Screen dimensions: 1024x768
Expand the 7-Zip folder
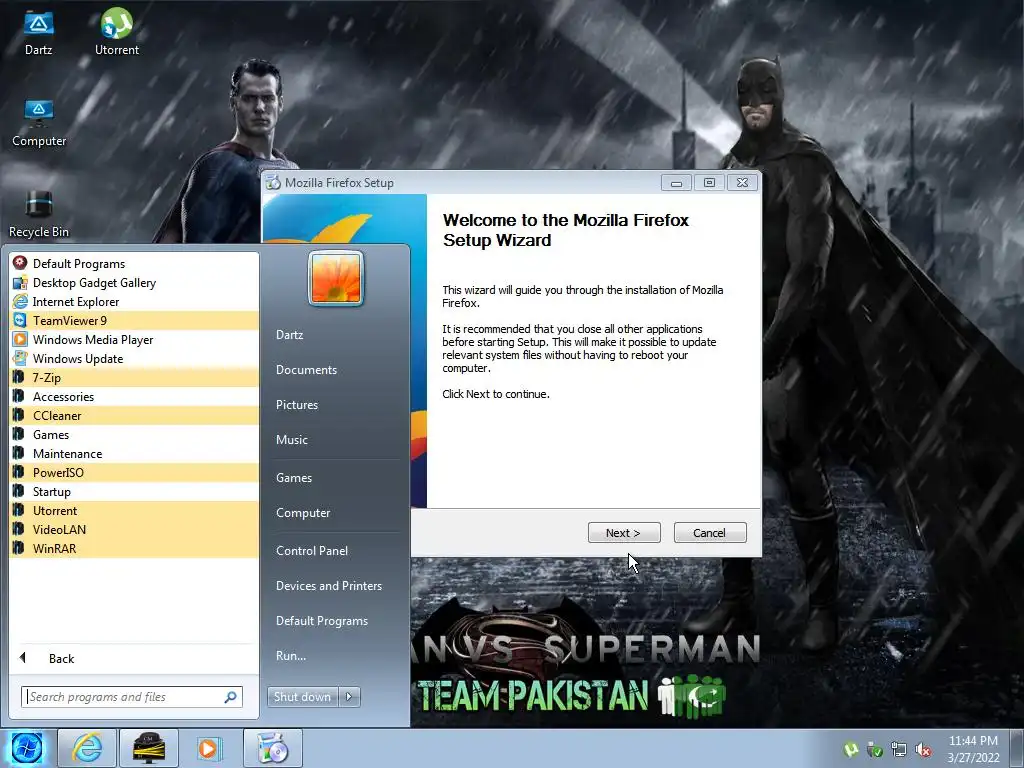[135, 377]
